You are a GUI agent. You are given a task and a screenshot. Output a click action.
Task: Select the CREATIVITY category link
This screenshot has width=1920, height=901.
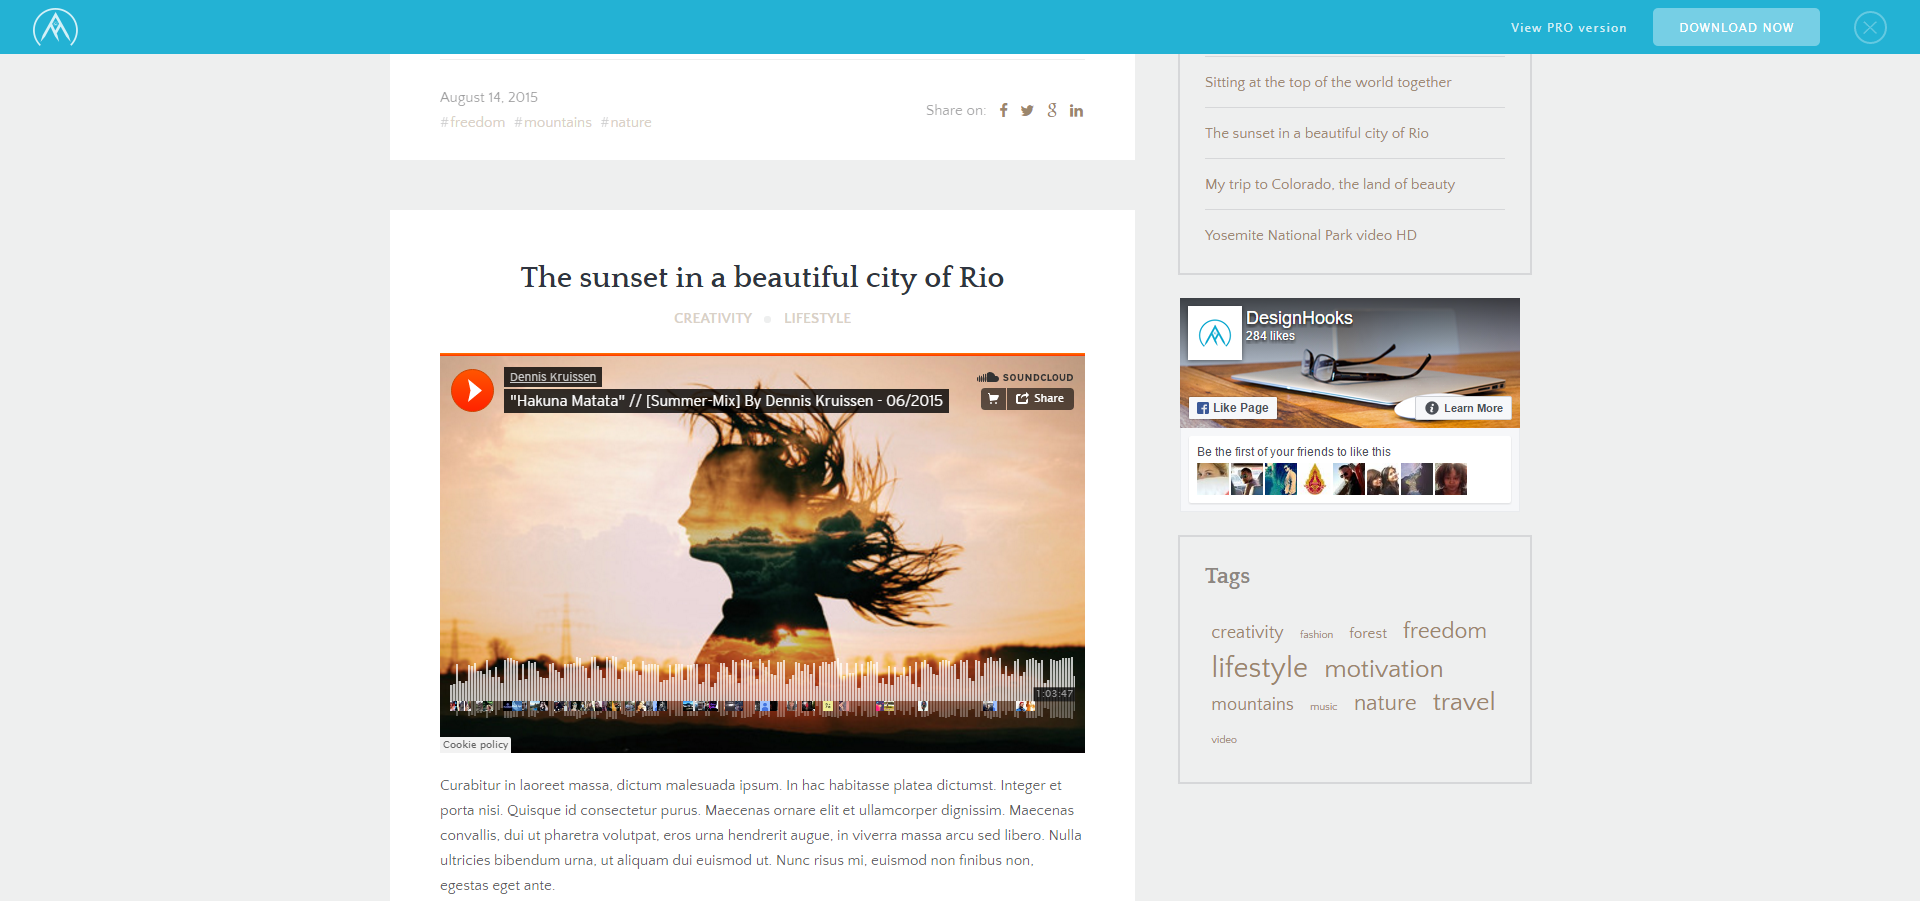713,318
